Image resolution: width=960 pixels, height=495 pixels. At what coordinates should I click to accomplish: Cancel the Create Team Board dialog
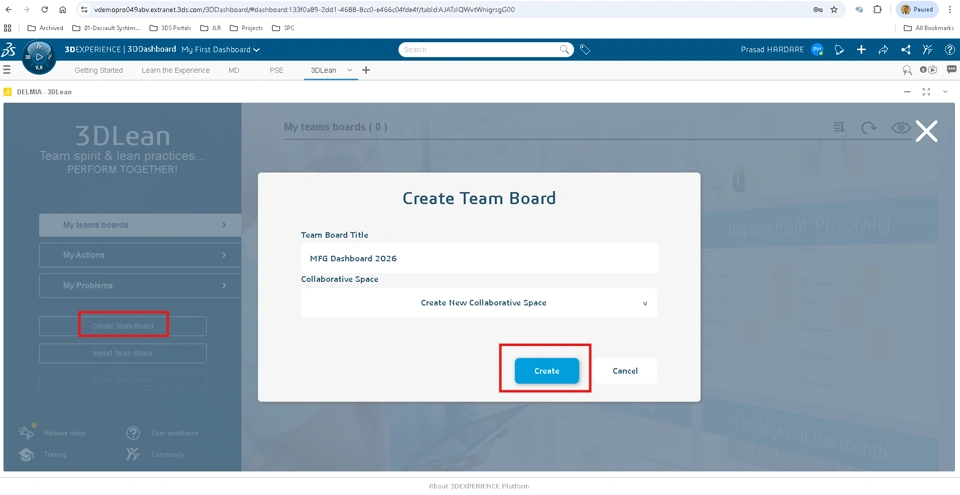click(625, 371)
